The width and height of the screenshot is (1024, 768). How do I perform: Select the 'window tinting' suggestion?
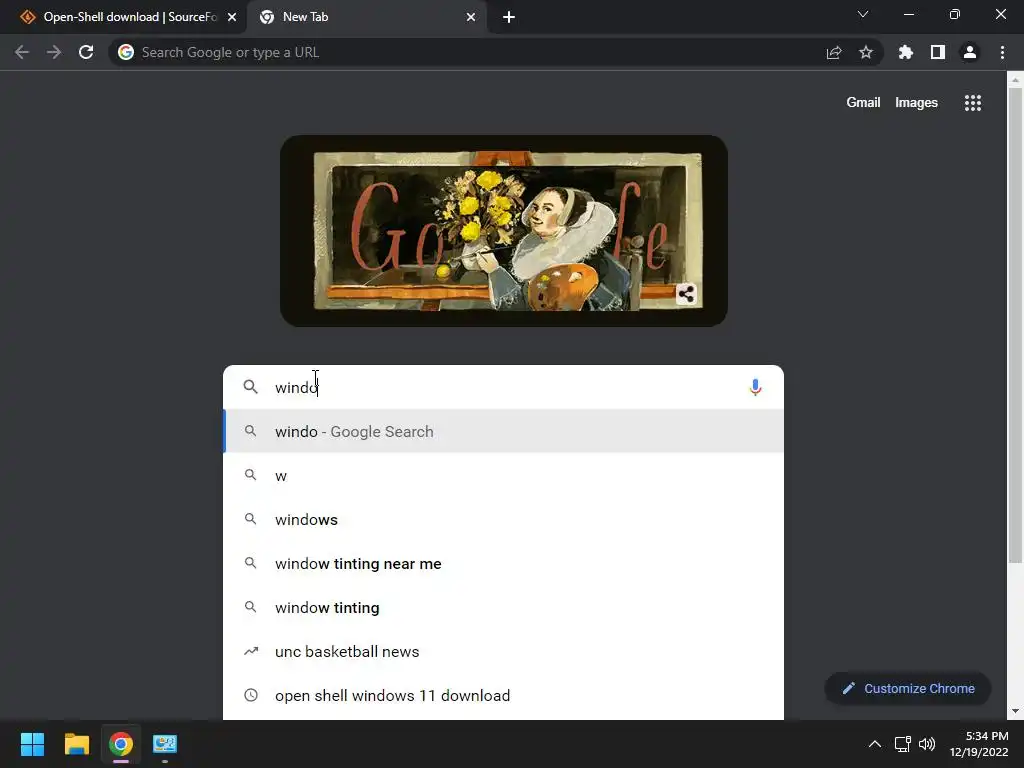(504, 607)
